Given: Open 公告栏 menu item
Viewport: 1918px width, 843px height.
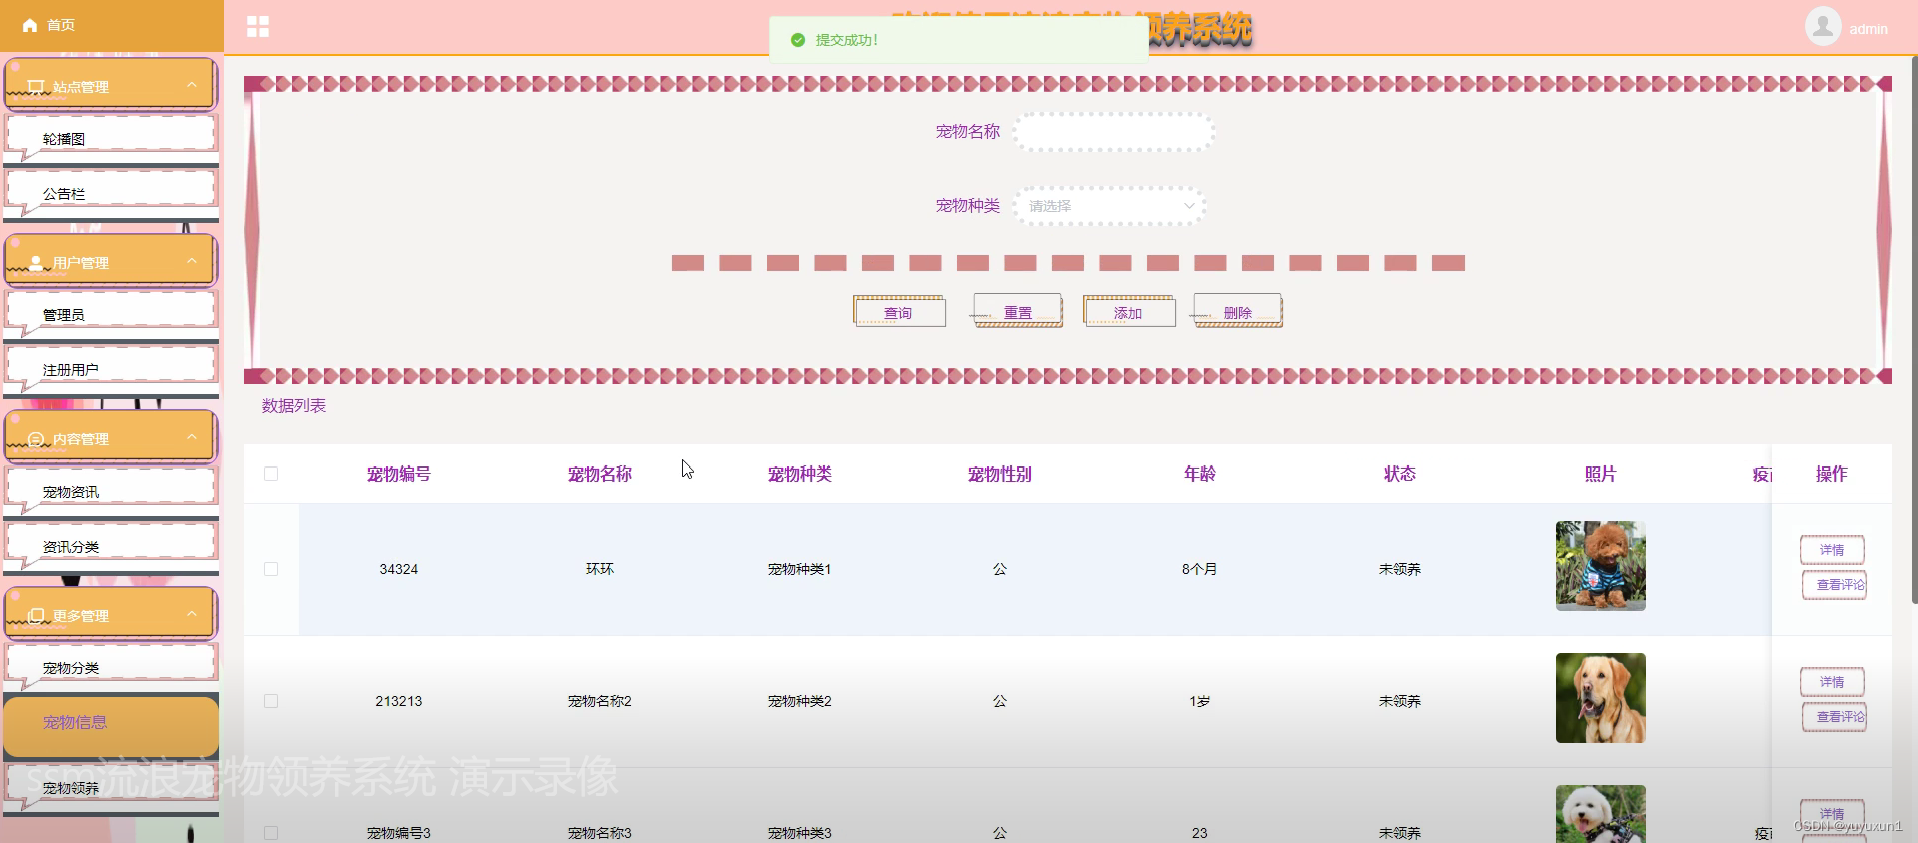Looking at the screenshot, I should tap(111, 193).
